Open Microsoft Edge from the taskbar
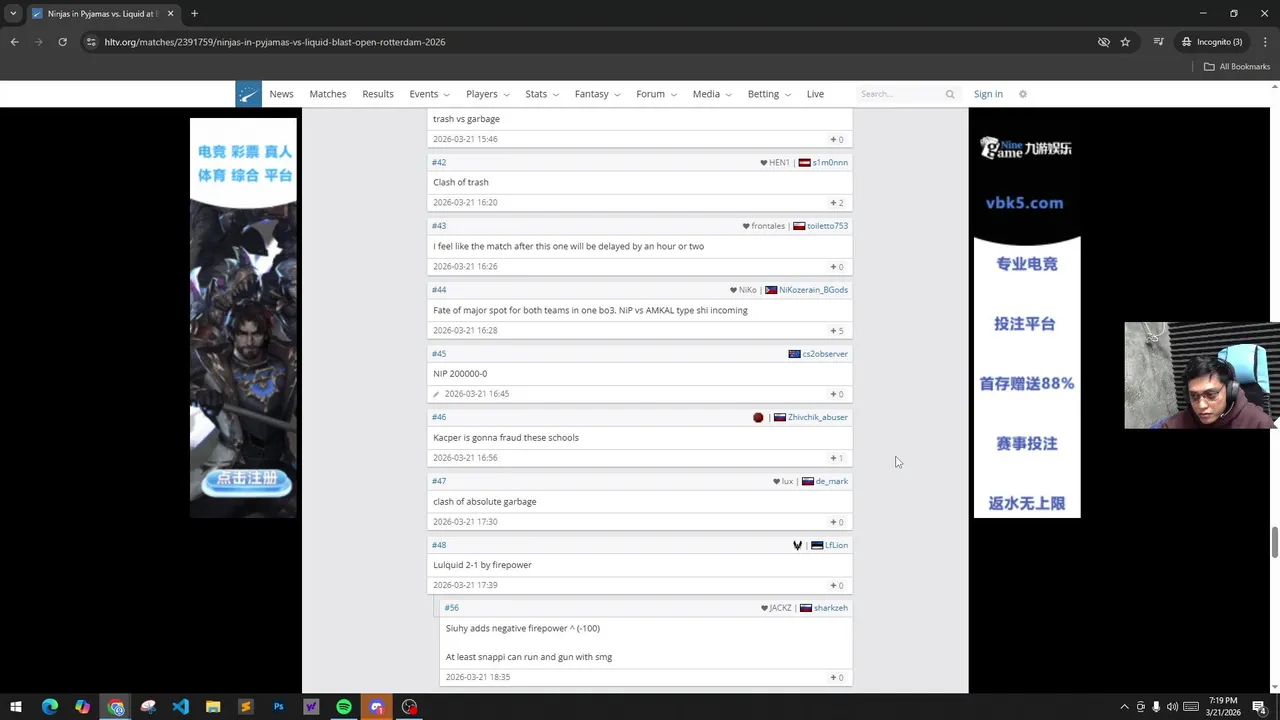Screen dimensions: 1280x720 [49, 707]
